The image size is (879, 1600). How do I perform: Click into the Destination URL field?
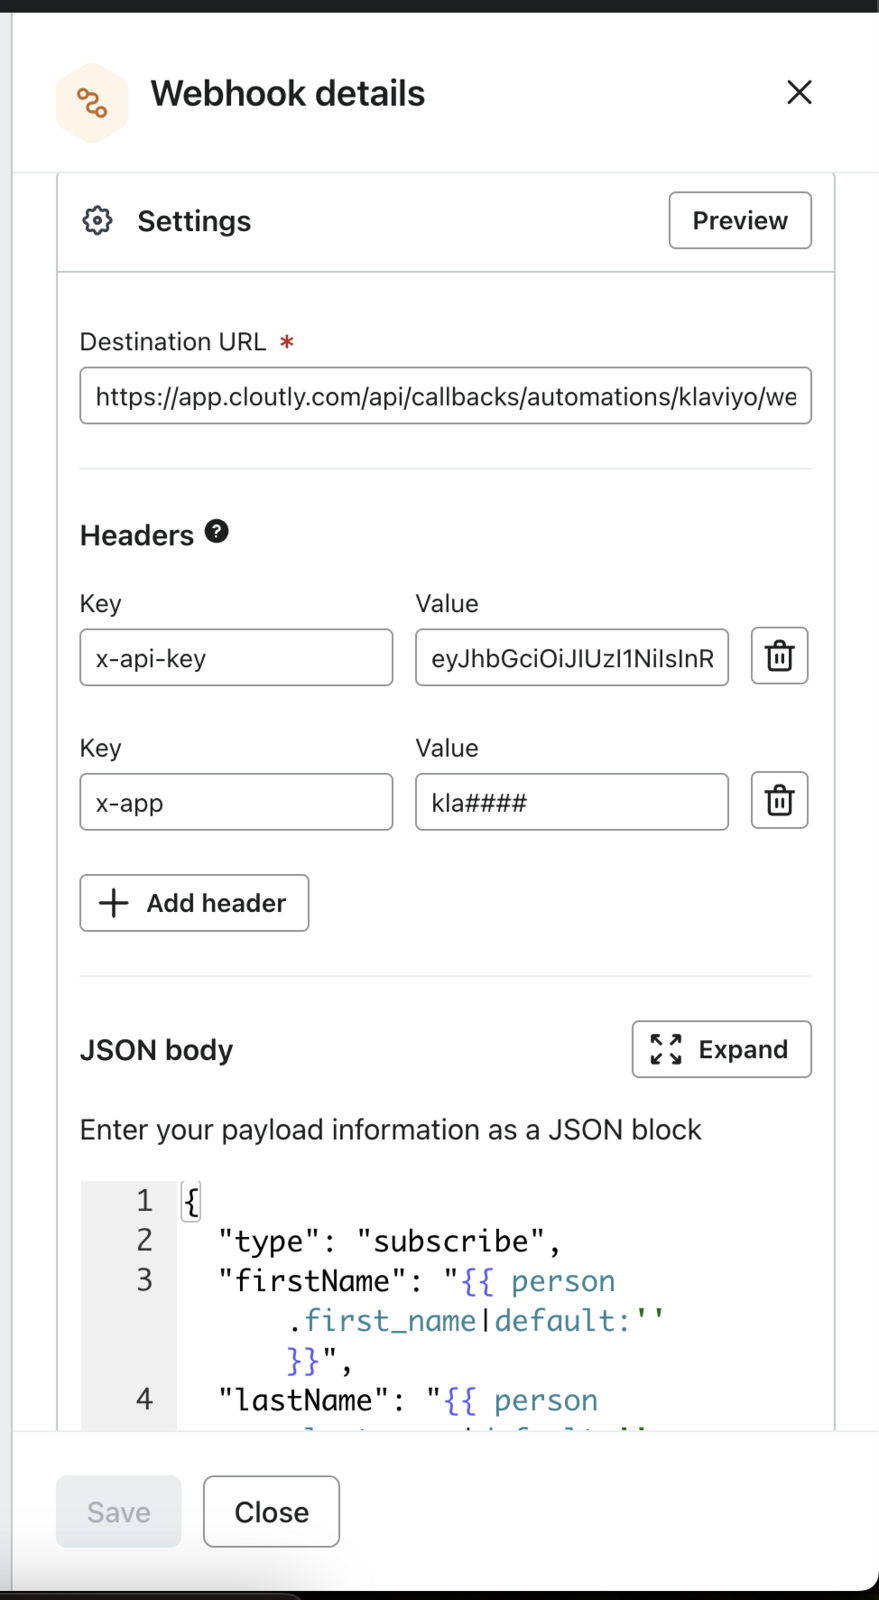pyautogui.click(x=445, y=397)
